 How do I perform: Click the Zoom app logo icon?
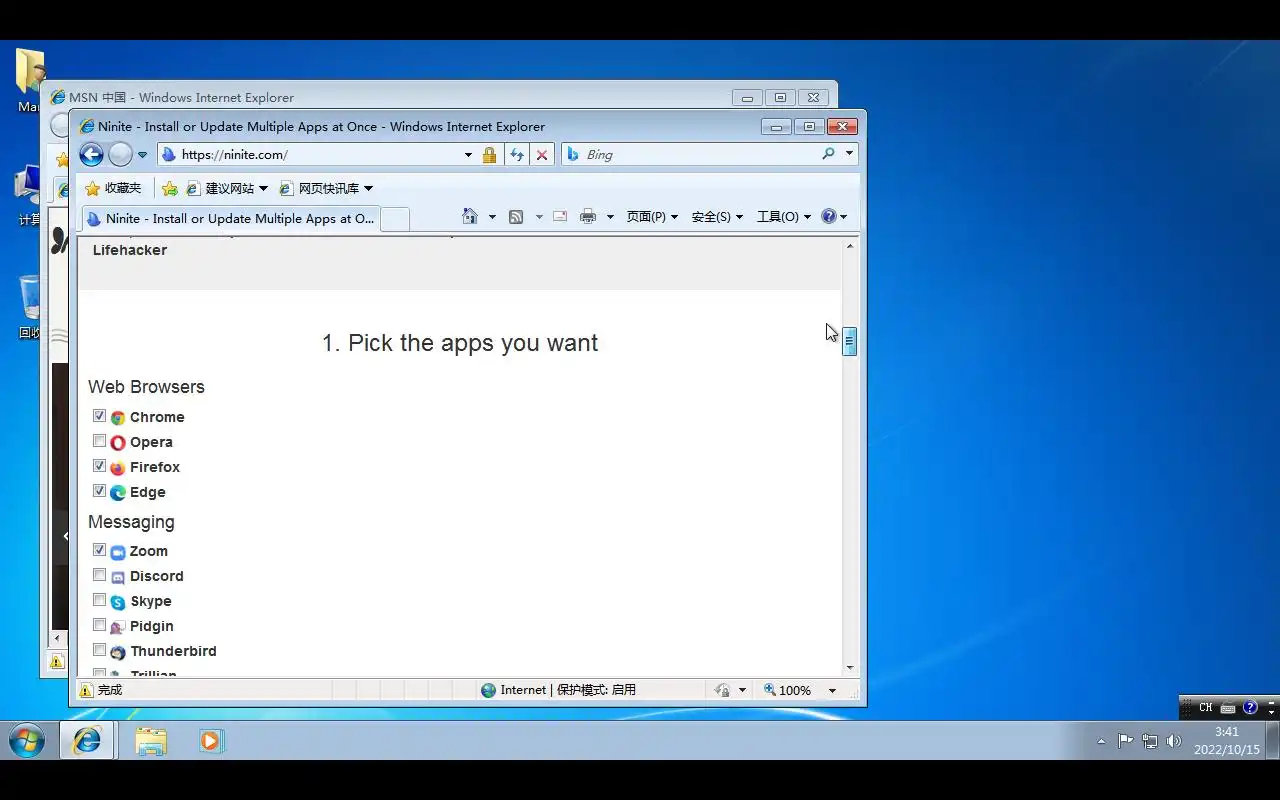(x=118, y=552)
